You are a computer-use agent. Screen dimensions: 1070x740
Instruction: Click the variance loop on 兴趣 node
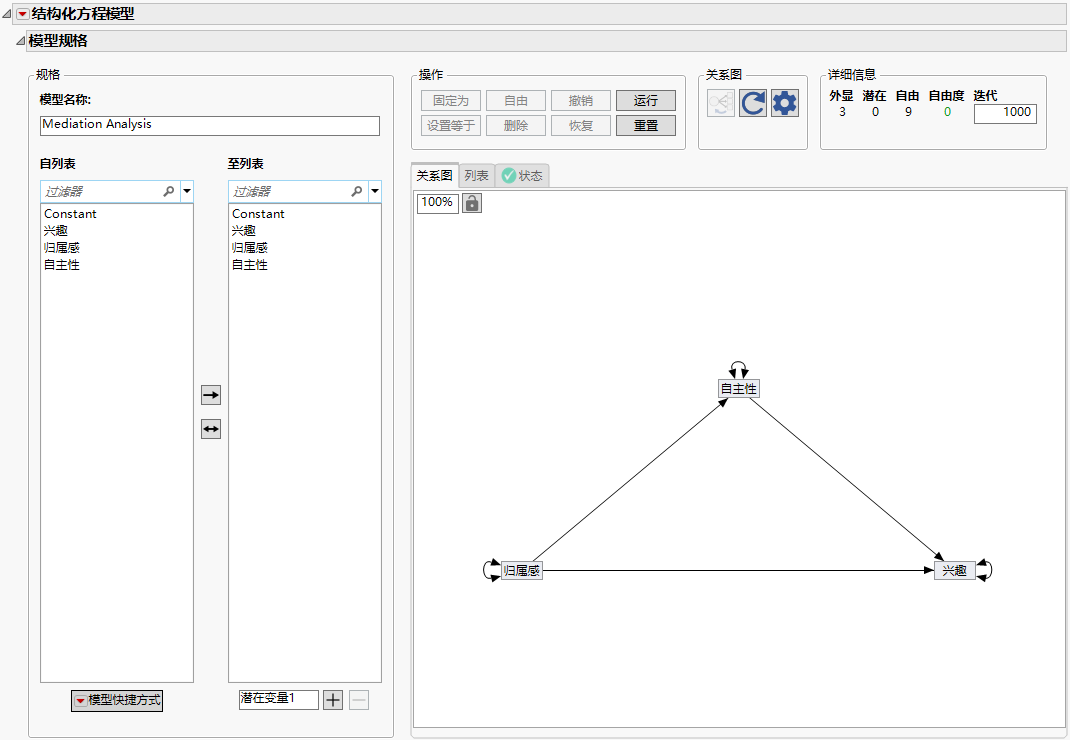984,570
